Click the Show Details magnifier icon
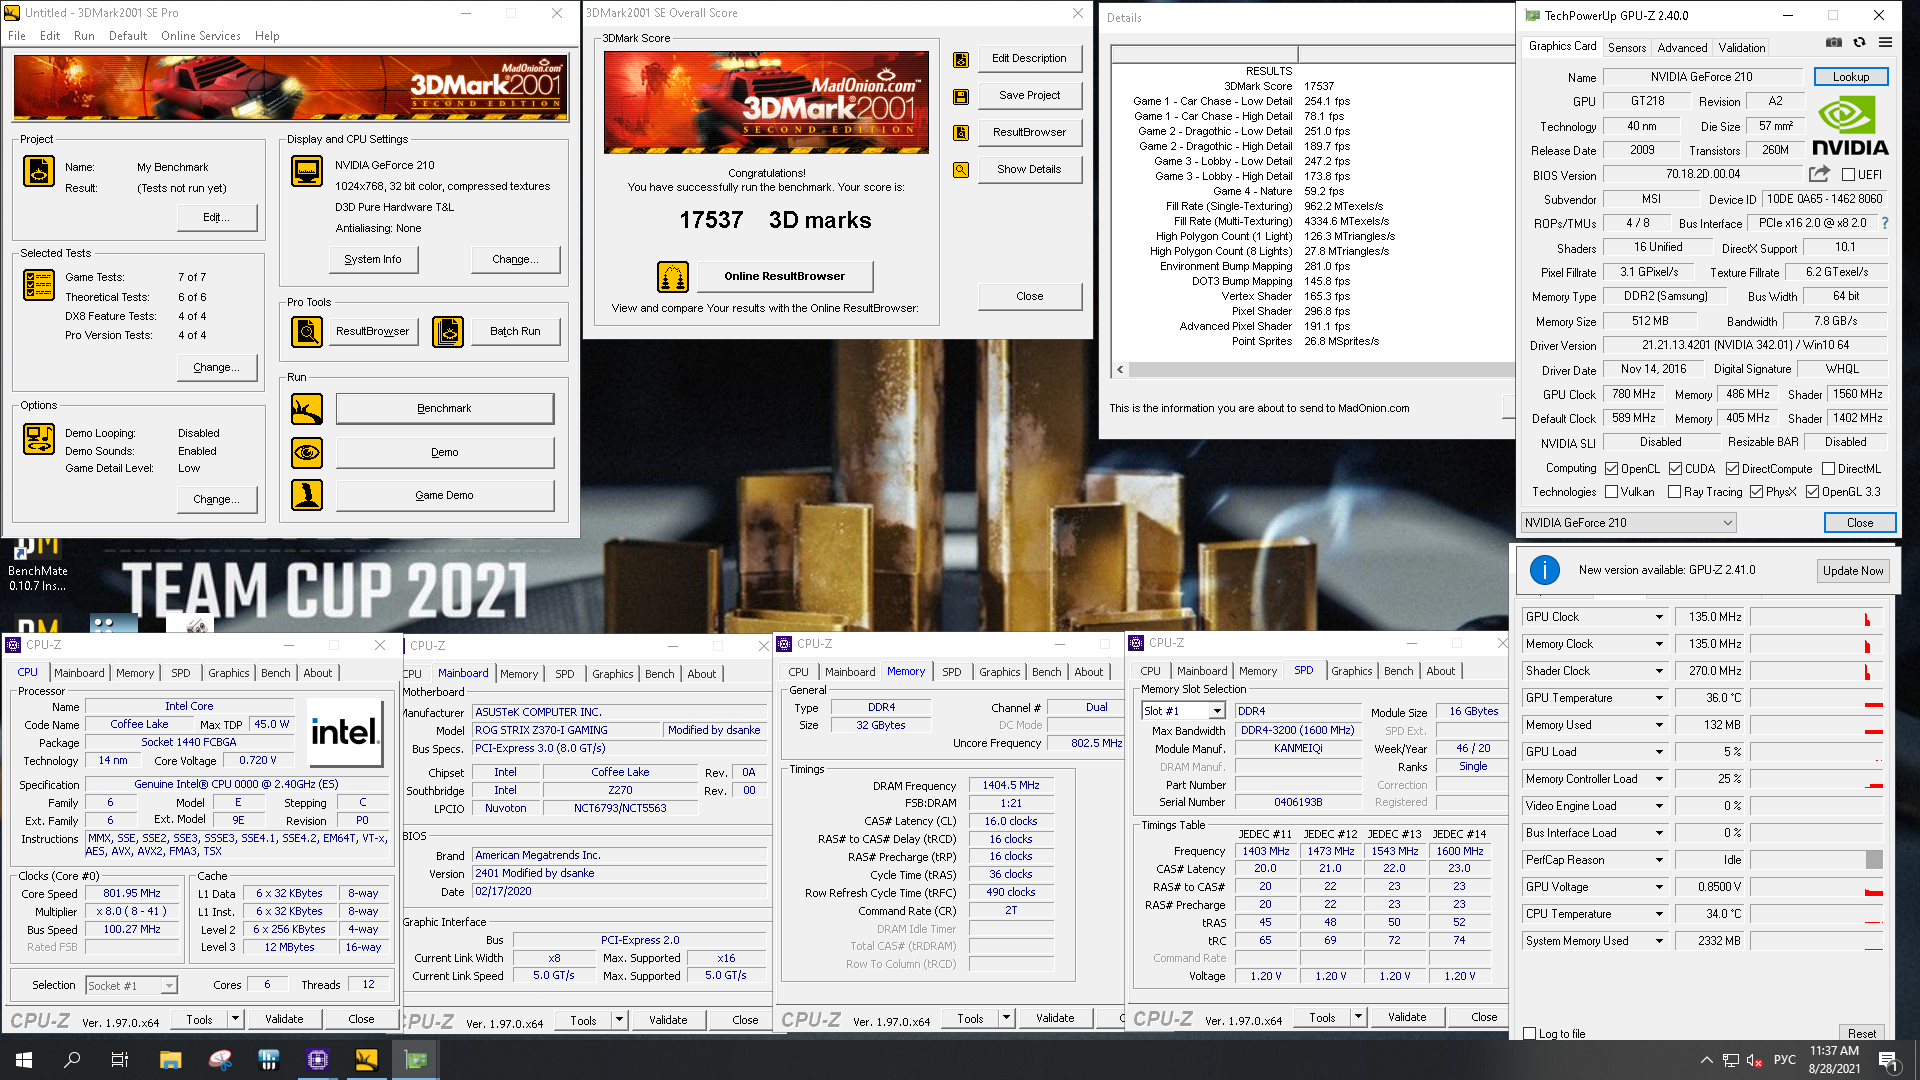 tap(961, 170)
